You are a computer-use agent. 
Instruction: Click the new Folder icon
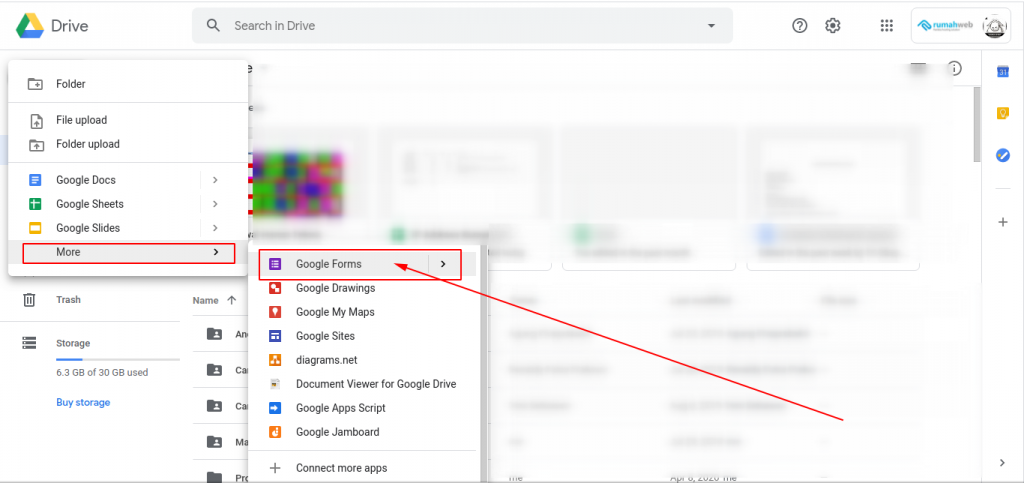pos(35,84)
